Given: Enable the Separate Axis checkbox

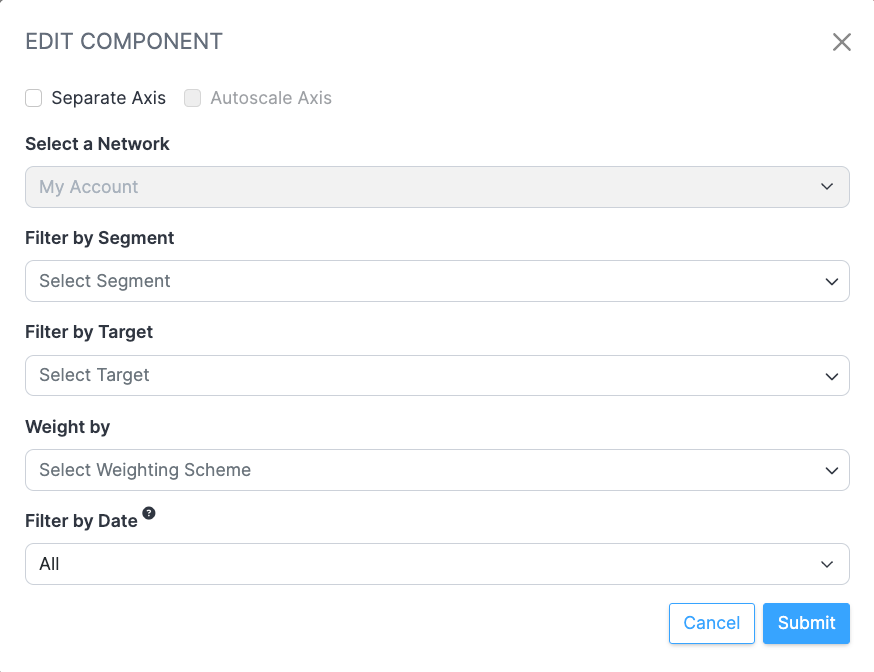Looking at the screenshot, I should tap(34, 98).
